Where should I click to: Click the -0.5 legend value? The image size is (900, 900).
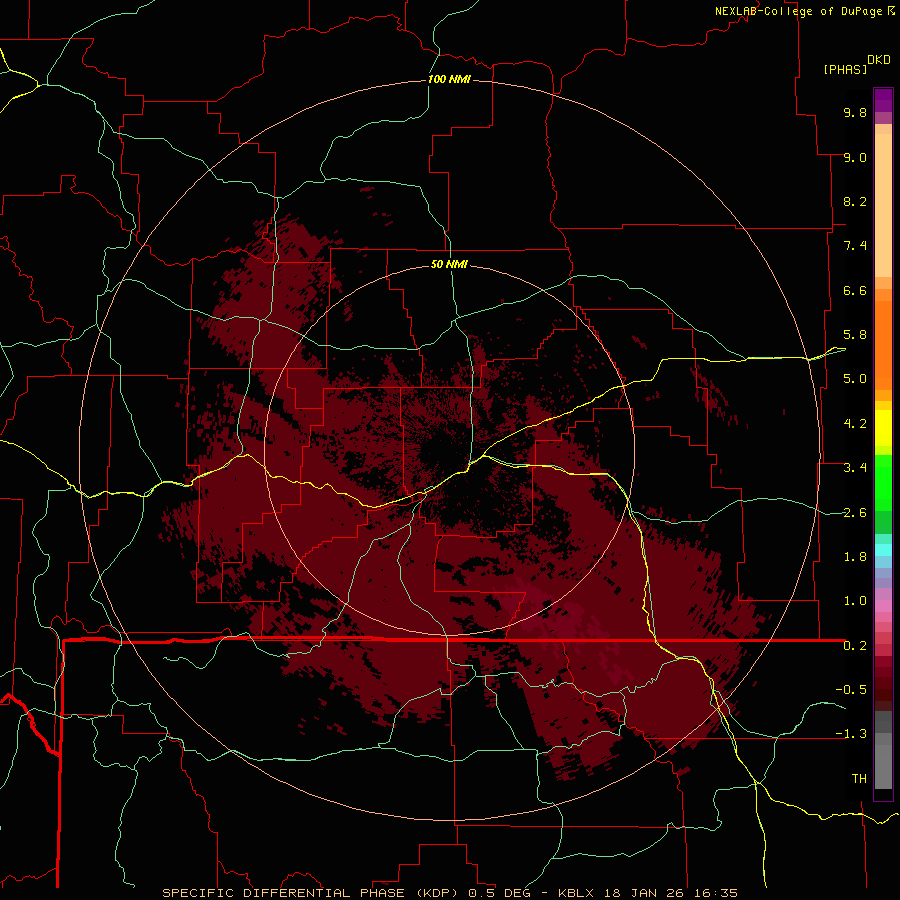(x=851, y=690)
